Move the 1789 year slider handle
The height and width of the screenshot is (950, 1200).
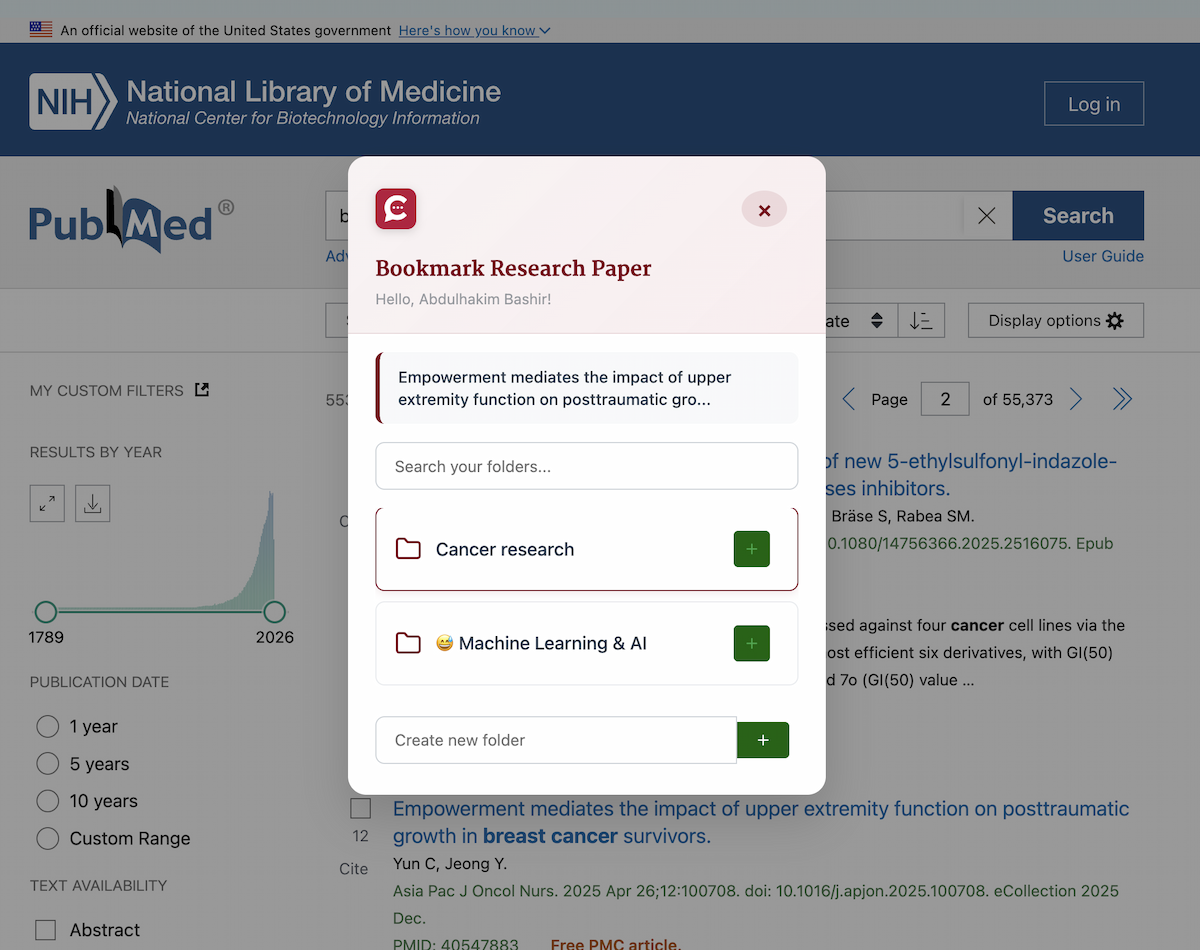tap(46, 612)
